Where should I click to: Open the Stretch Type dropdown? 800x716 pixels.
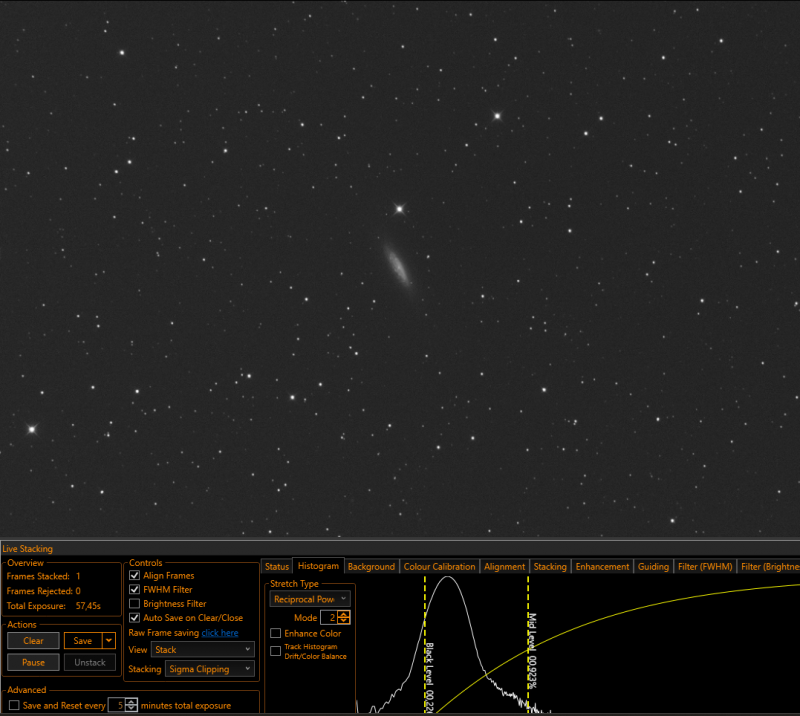[310, 599]
